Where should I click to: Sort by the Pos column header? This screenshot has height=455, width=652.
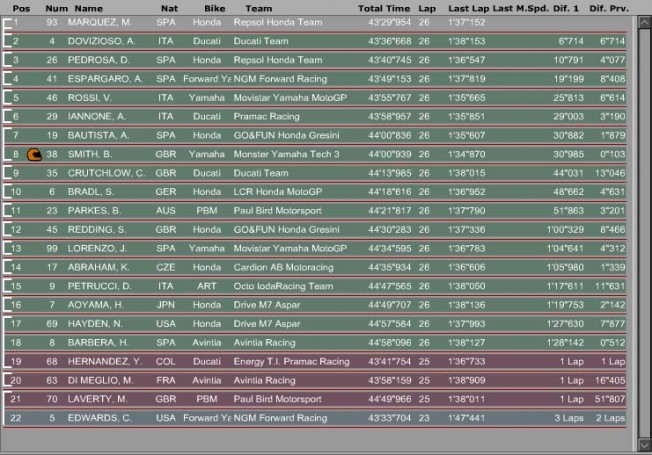[x=21, y=8]
